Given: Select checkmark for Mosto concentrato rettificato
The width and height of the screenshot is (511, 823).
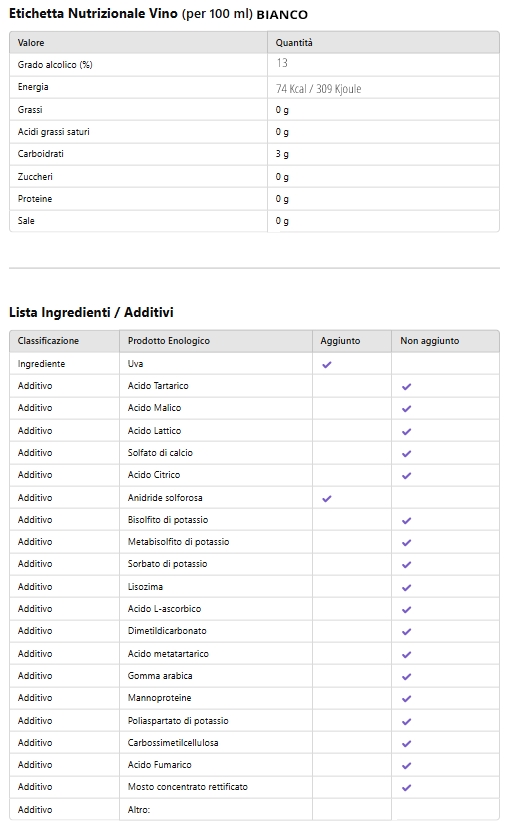Looking at the screenshot, I should (x=407, y=788).
